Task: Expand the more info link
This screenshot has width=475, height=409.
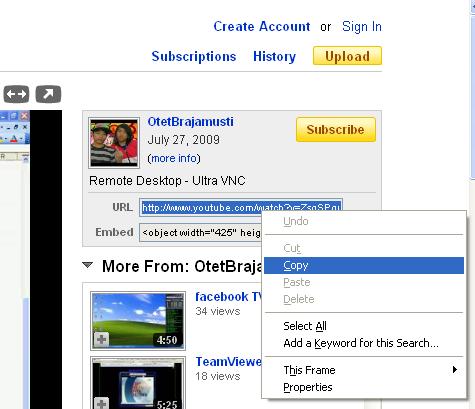Action: [174, 158]
